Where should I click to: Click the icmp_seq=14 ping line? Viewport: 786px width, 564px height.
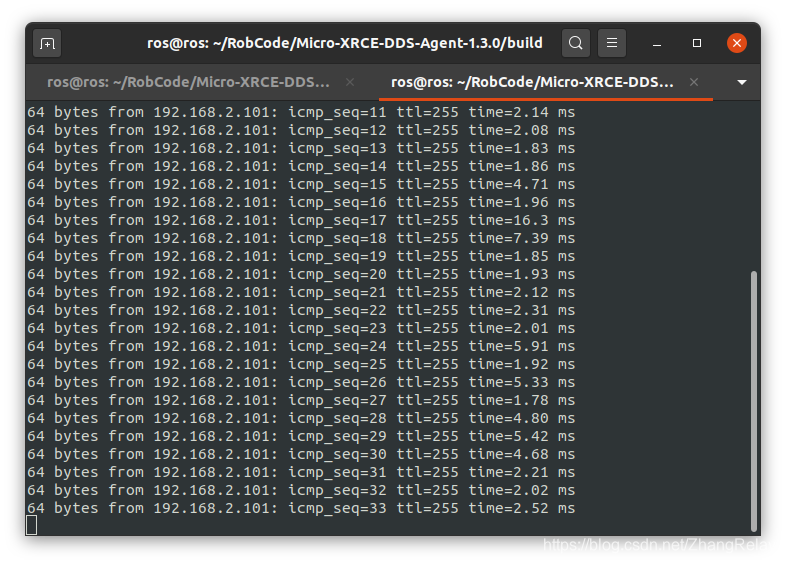[x=301, y=166]
